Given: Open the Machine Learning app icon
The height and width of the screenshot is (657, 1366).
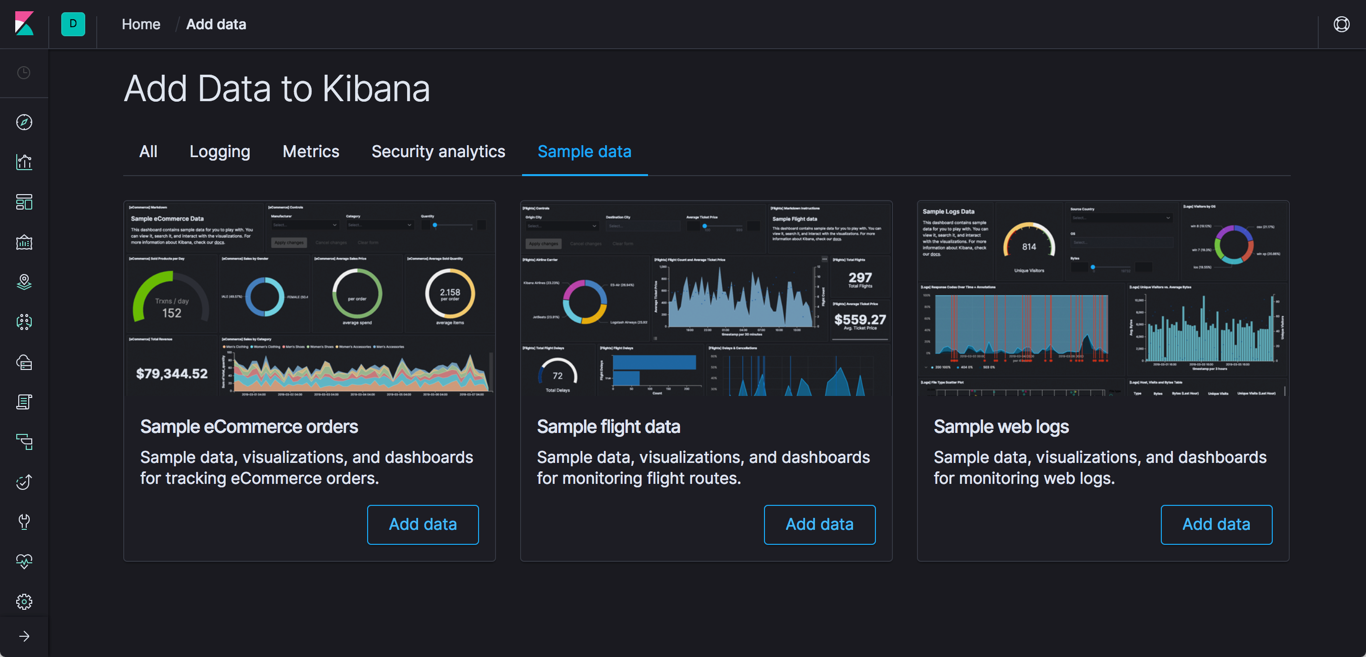Looking at the screenshot, I should coord(24,321).
